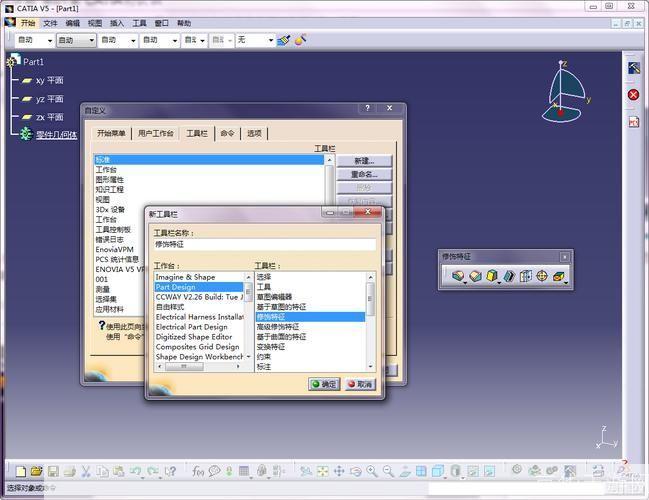649x500 pixels.
Task: Switch to the 命令 tab
Action: (227, 133)
